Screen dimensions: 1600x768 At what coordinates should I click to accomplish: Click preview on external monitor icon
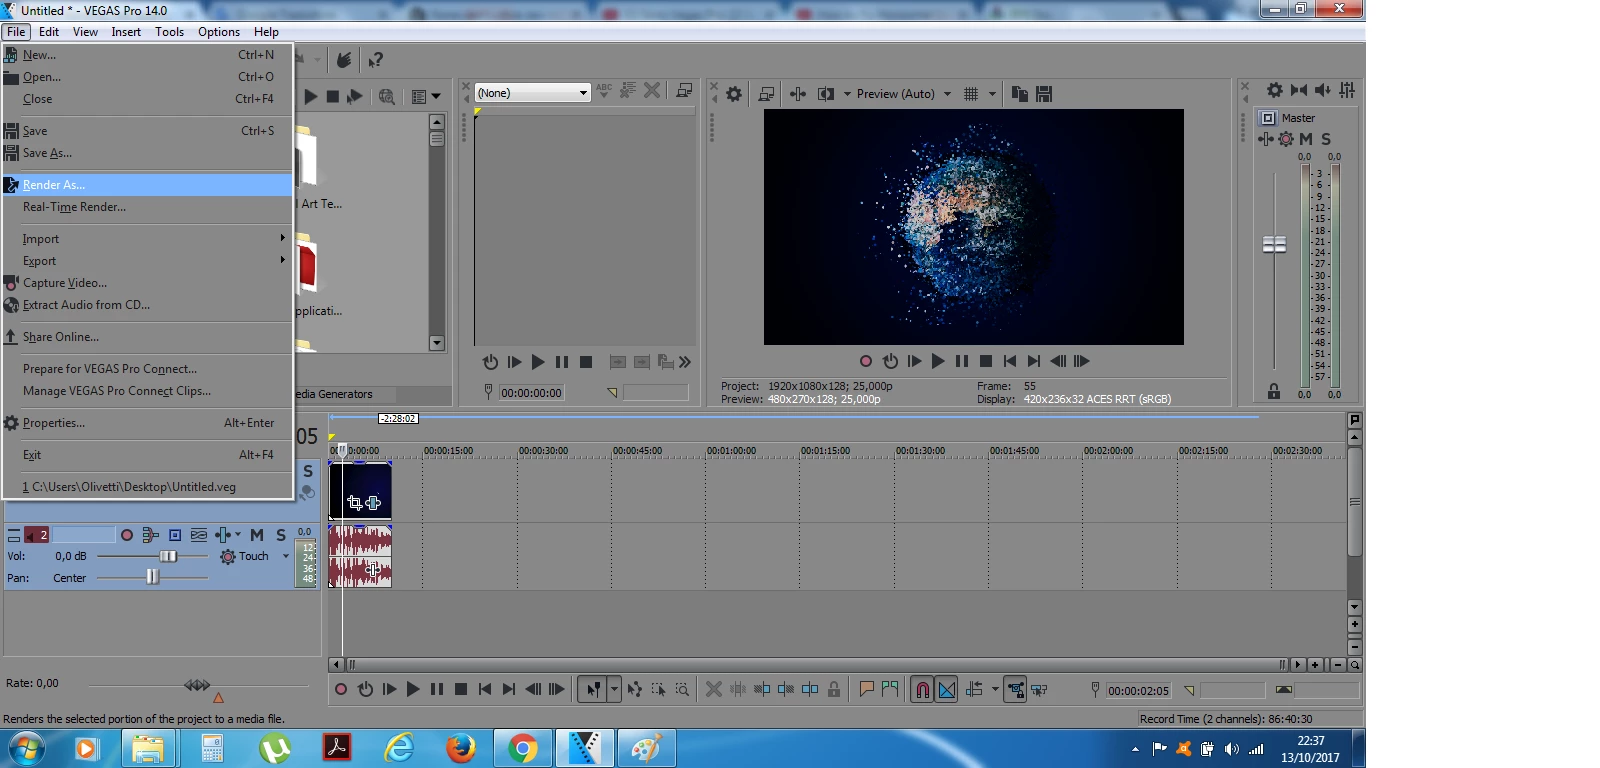pyautogui.click(x=767, y=94)
